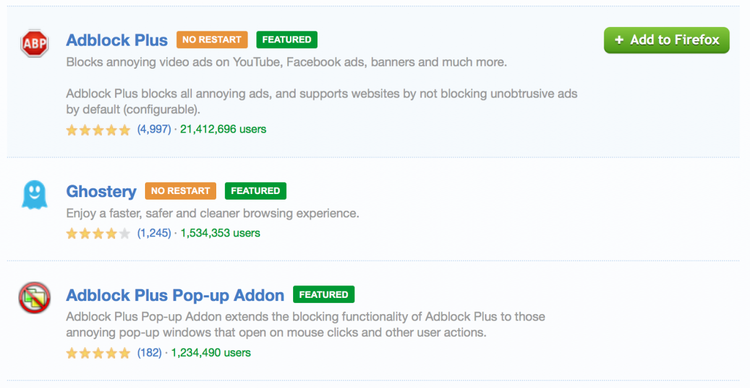Viewport: 750px width, 388px height.
Task: Click the blue Ghostery ghost icon
Action: [34, 194]
